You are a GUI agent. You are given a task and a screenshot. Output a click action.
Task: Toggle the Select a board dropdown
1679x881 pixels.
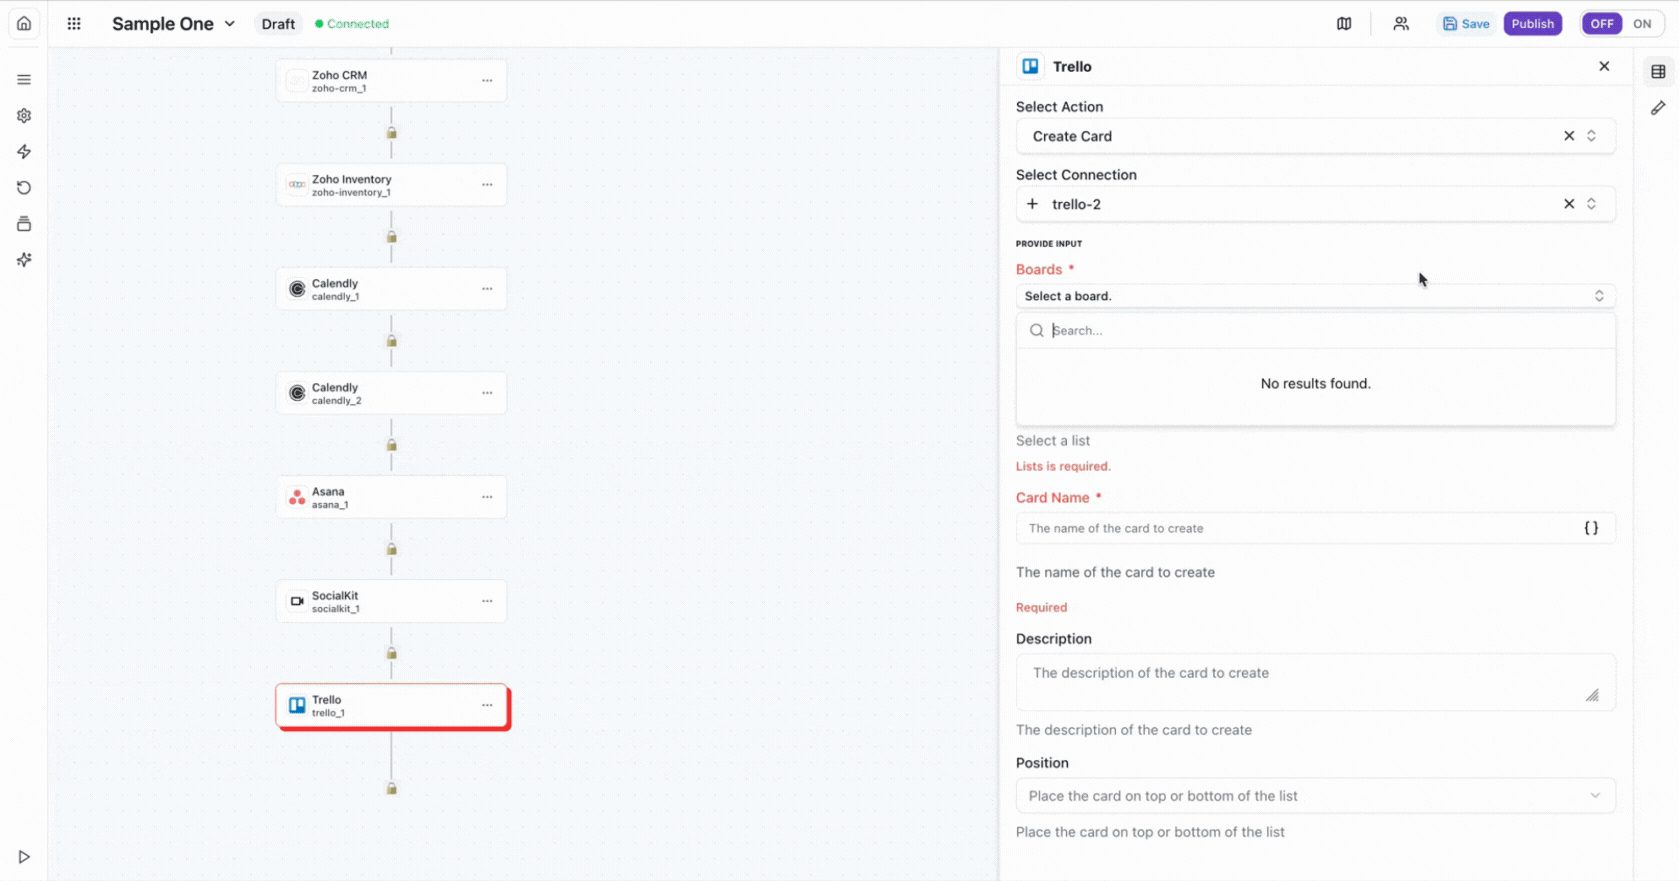pos(1315,296)
